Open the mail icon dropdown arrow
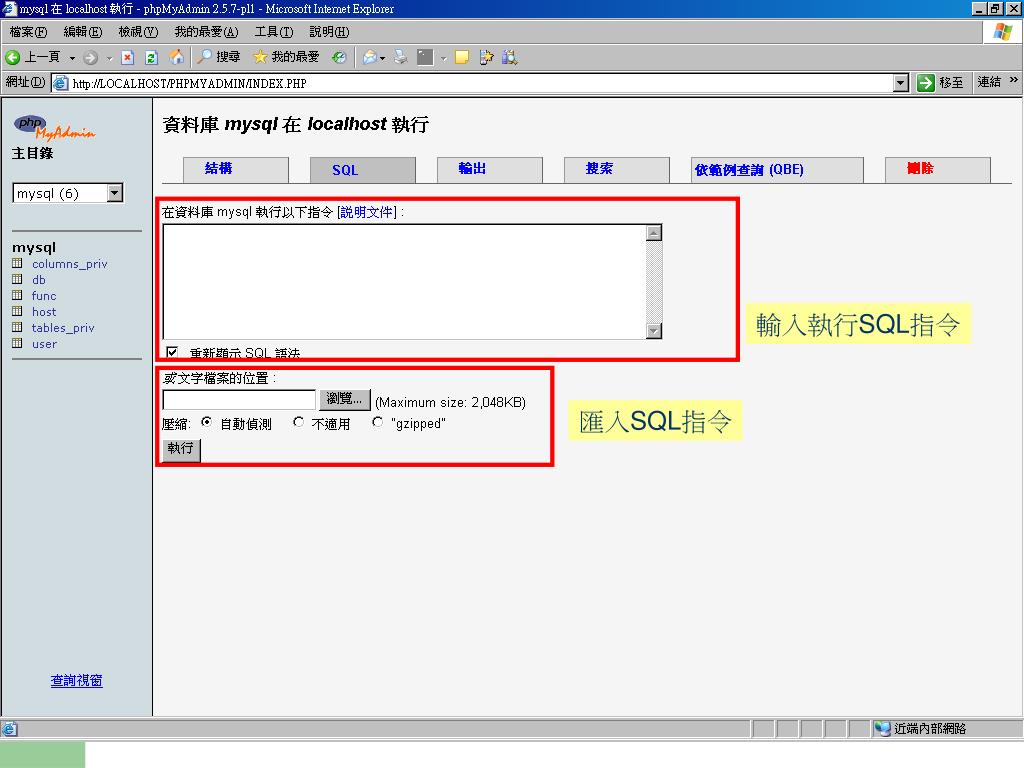Viewport: 1024px width, 768px height. click(x=382, y=58)
